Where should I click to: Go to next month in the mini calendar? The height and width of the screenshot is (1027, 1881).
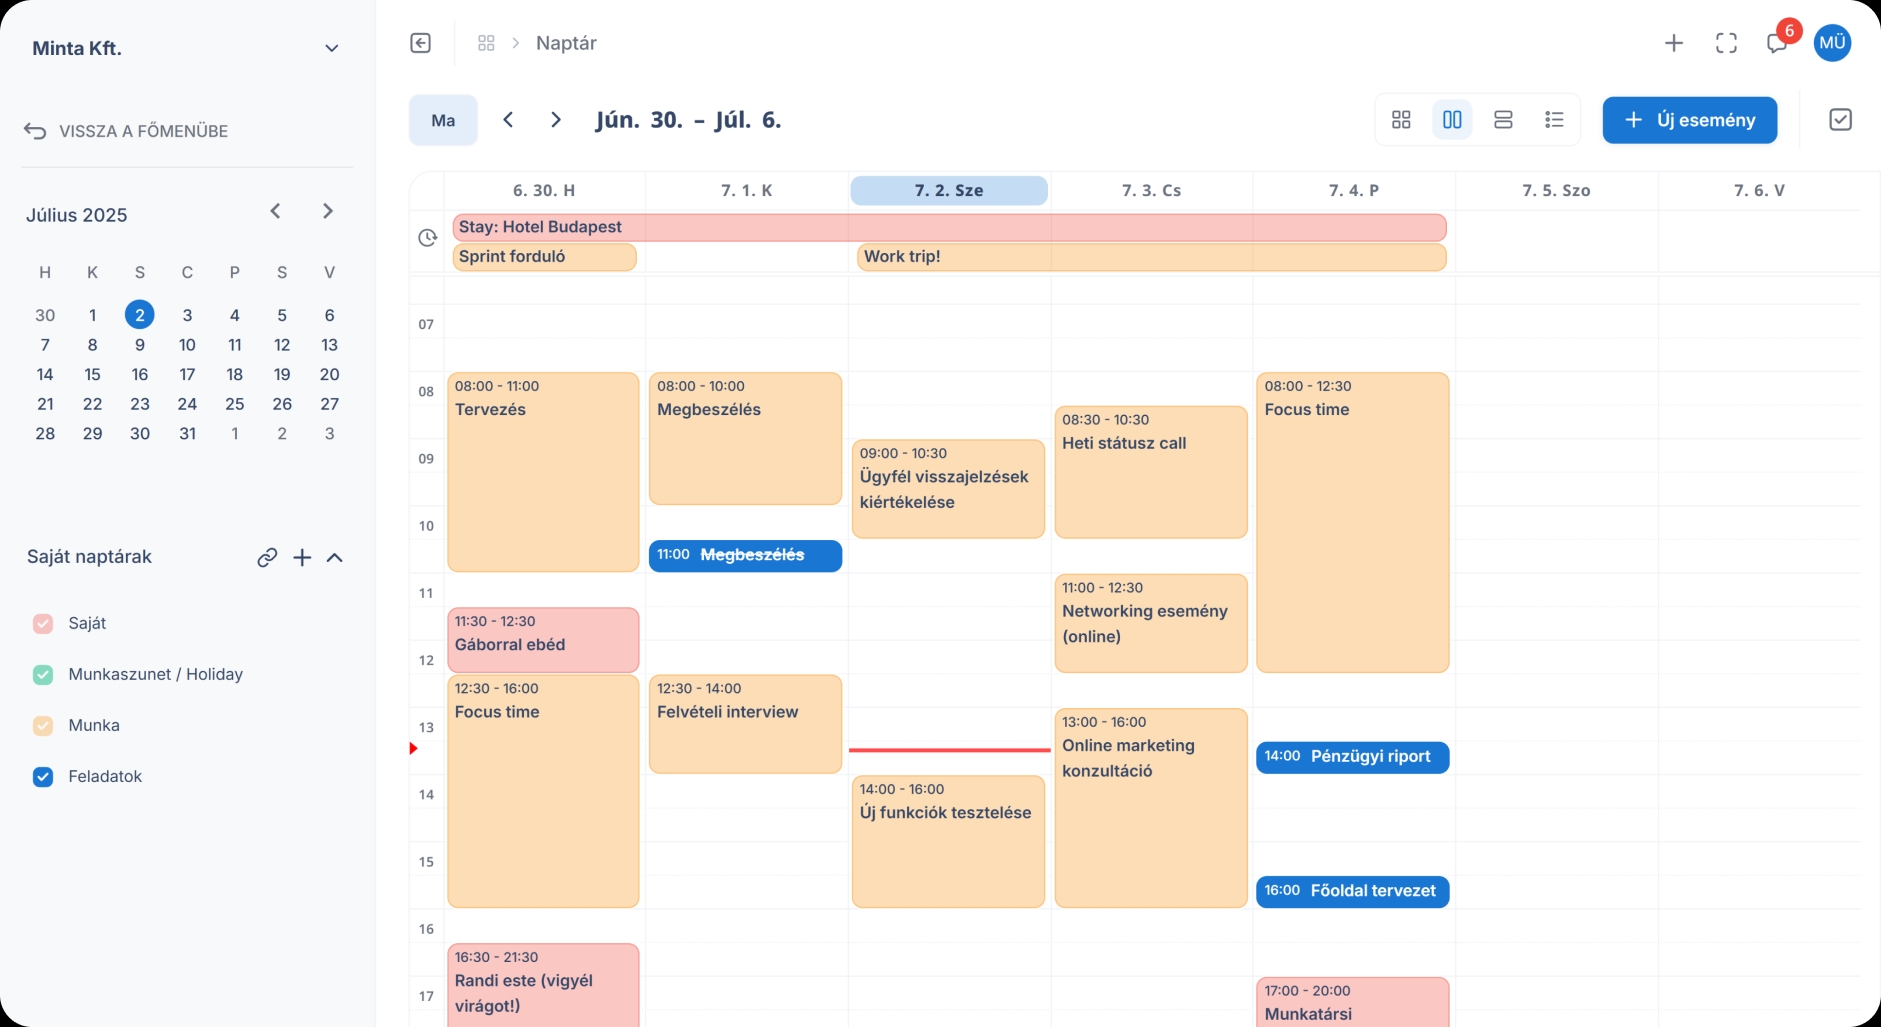(x=327, y=211)
